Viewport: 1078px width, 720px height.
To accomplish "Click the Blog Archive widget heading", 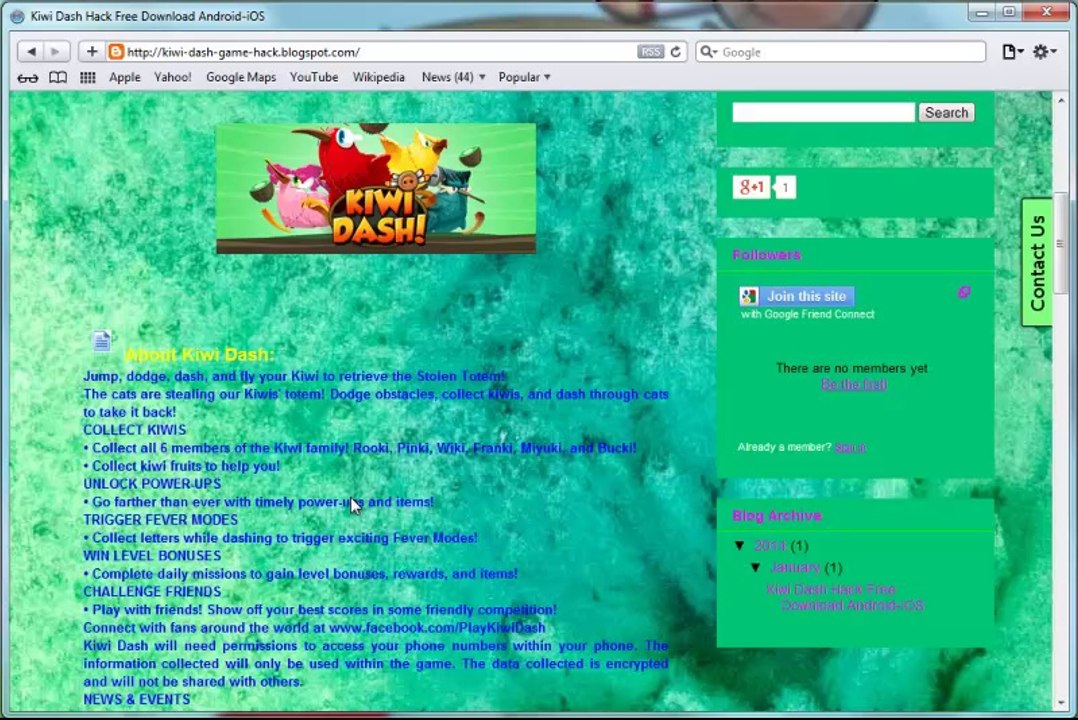I will (x=777, y=516).
